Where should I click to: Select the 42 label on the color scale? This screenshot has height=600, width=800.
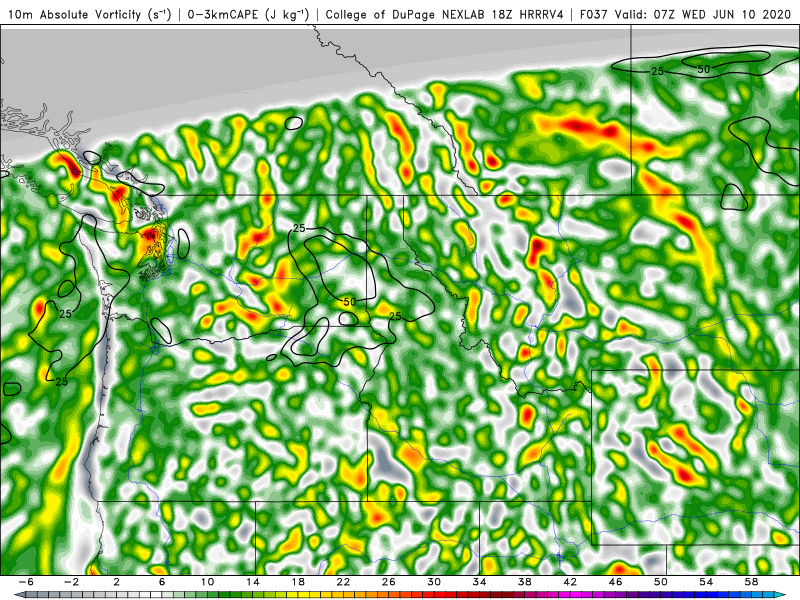[x=570, y=582]
